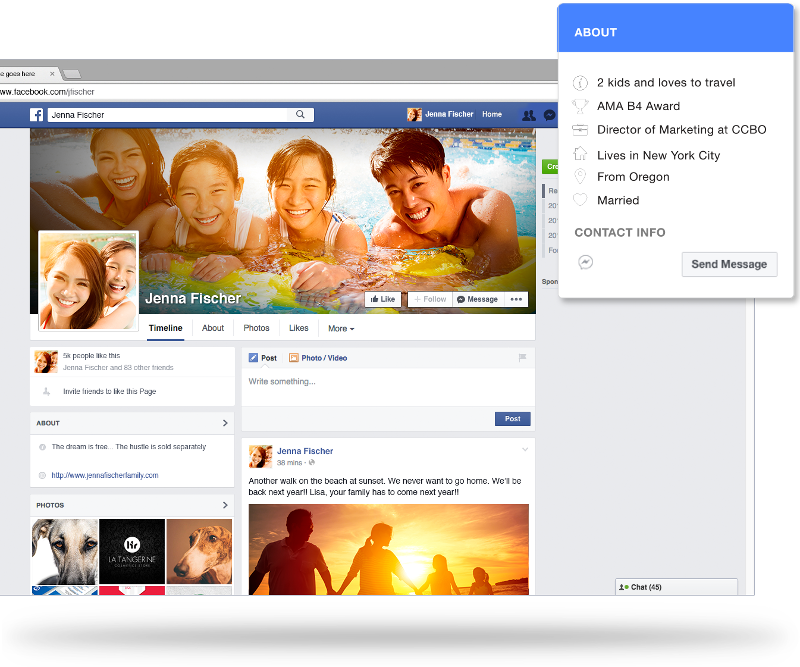Screen dimensions: 800x667
Task: Click 'The dream is free' about text
Action: point(129,447)
